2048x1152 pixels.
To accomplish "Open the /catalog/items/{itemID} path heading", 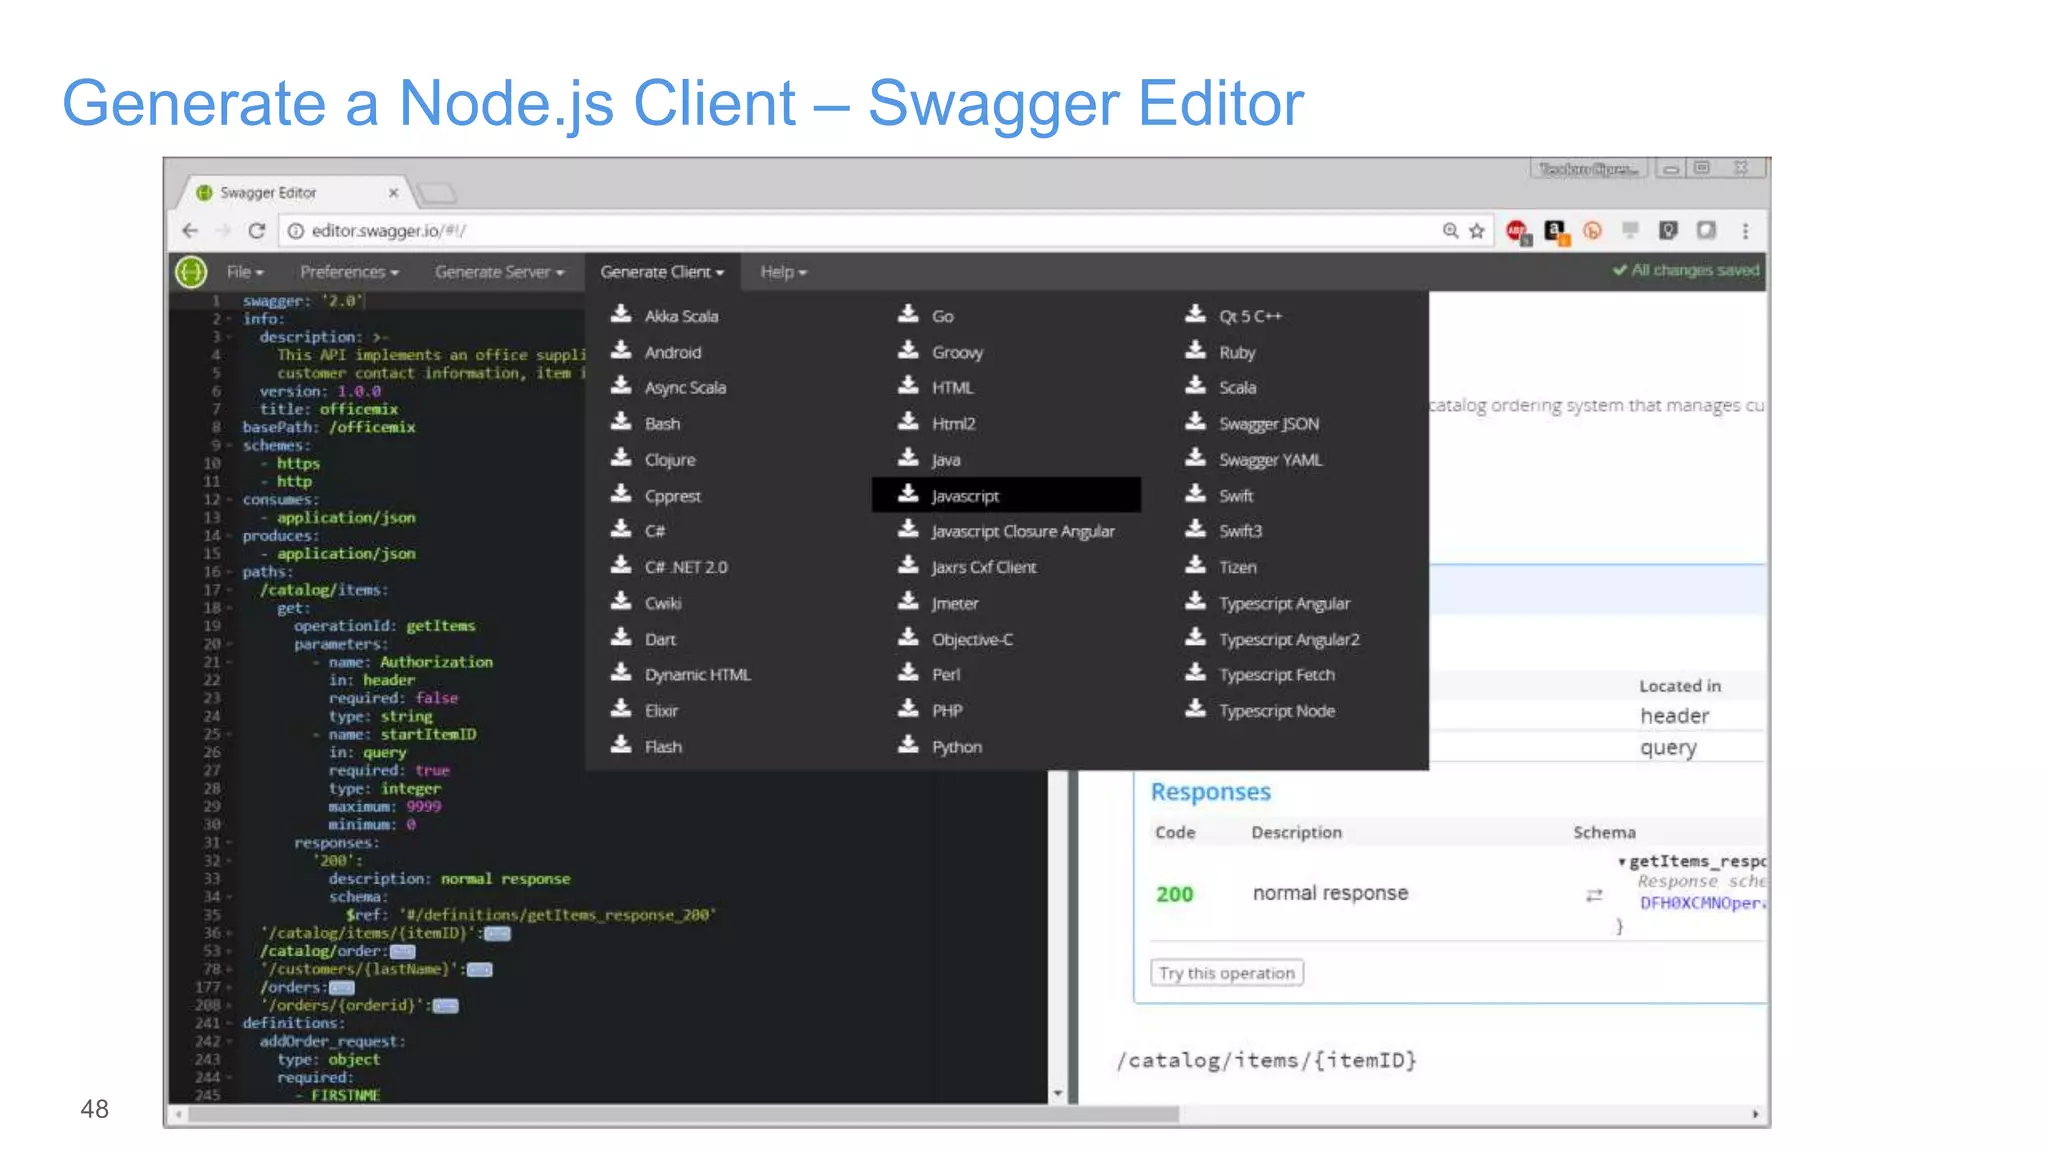I will pyautogui.click(x=1266, y=1060).
